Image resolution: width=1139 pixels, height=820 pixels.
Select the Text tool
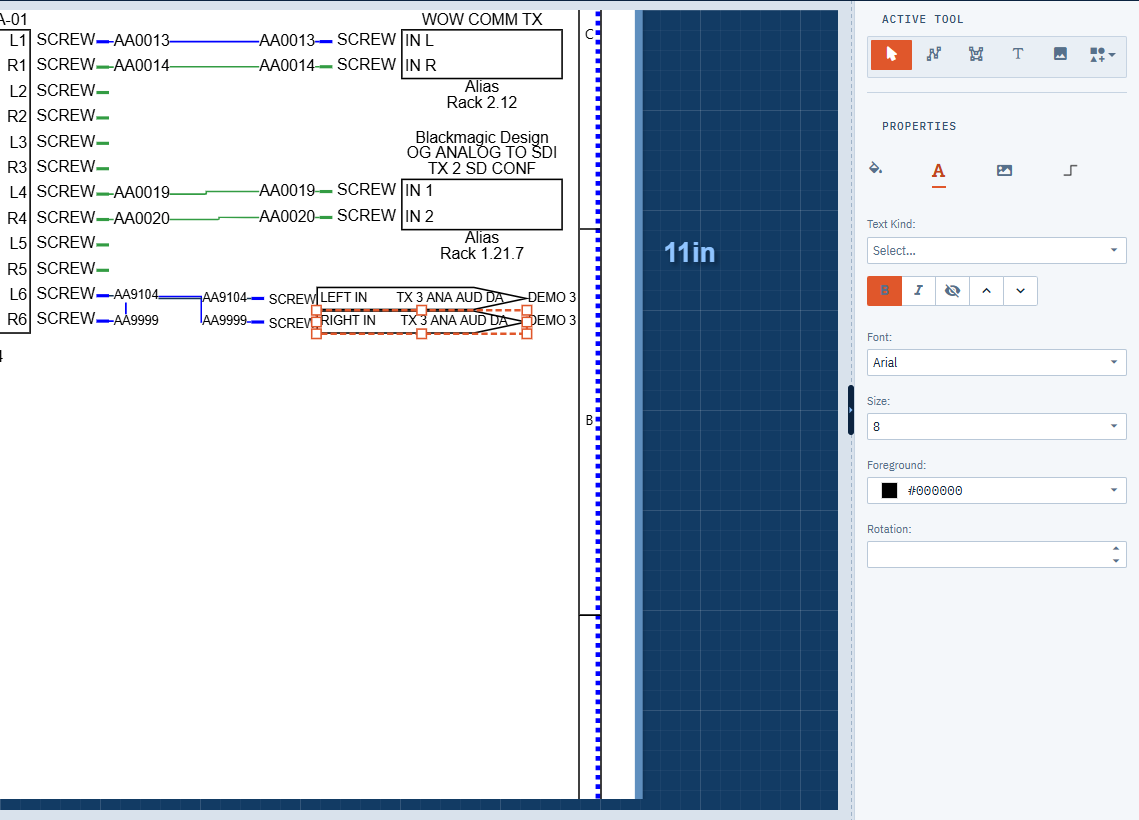1018,54
